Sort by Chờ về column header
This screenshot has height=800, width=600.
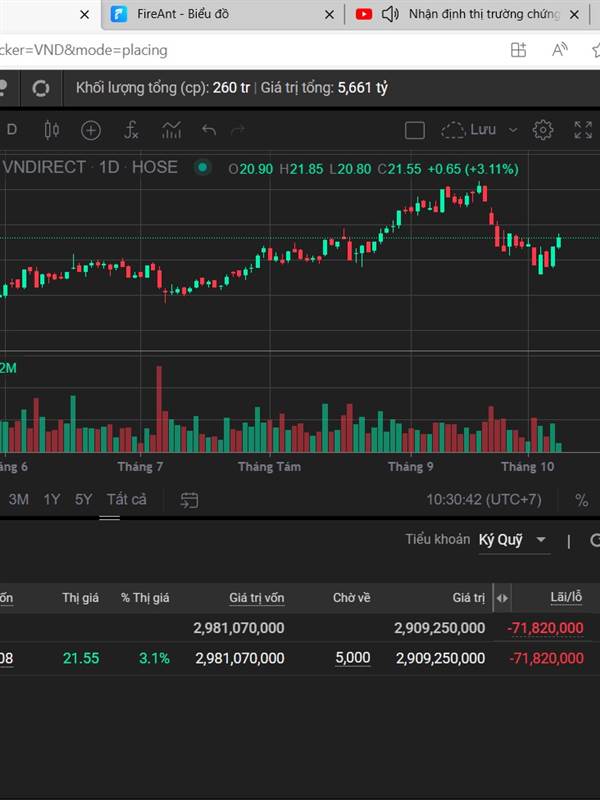[x=351, y=598]
